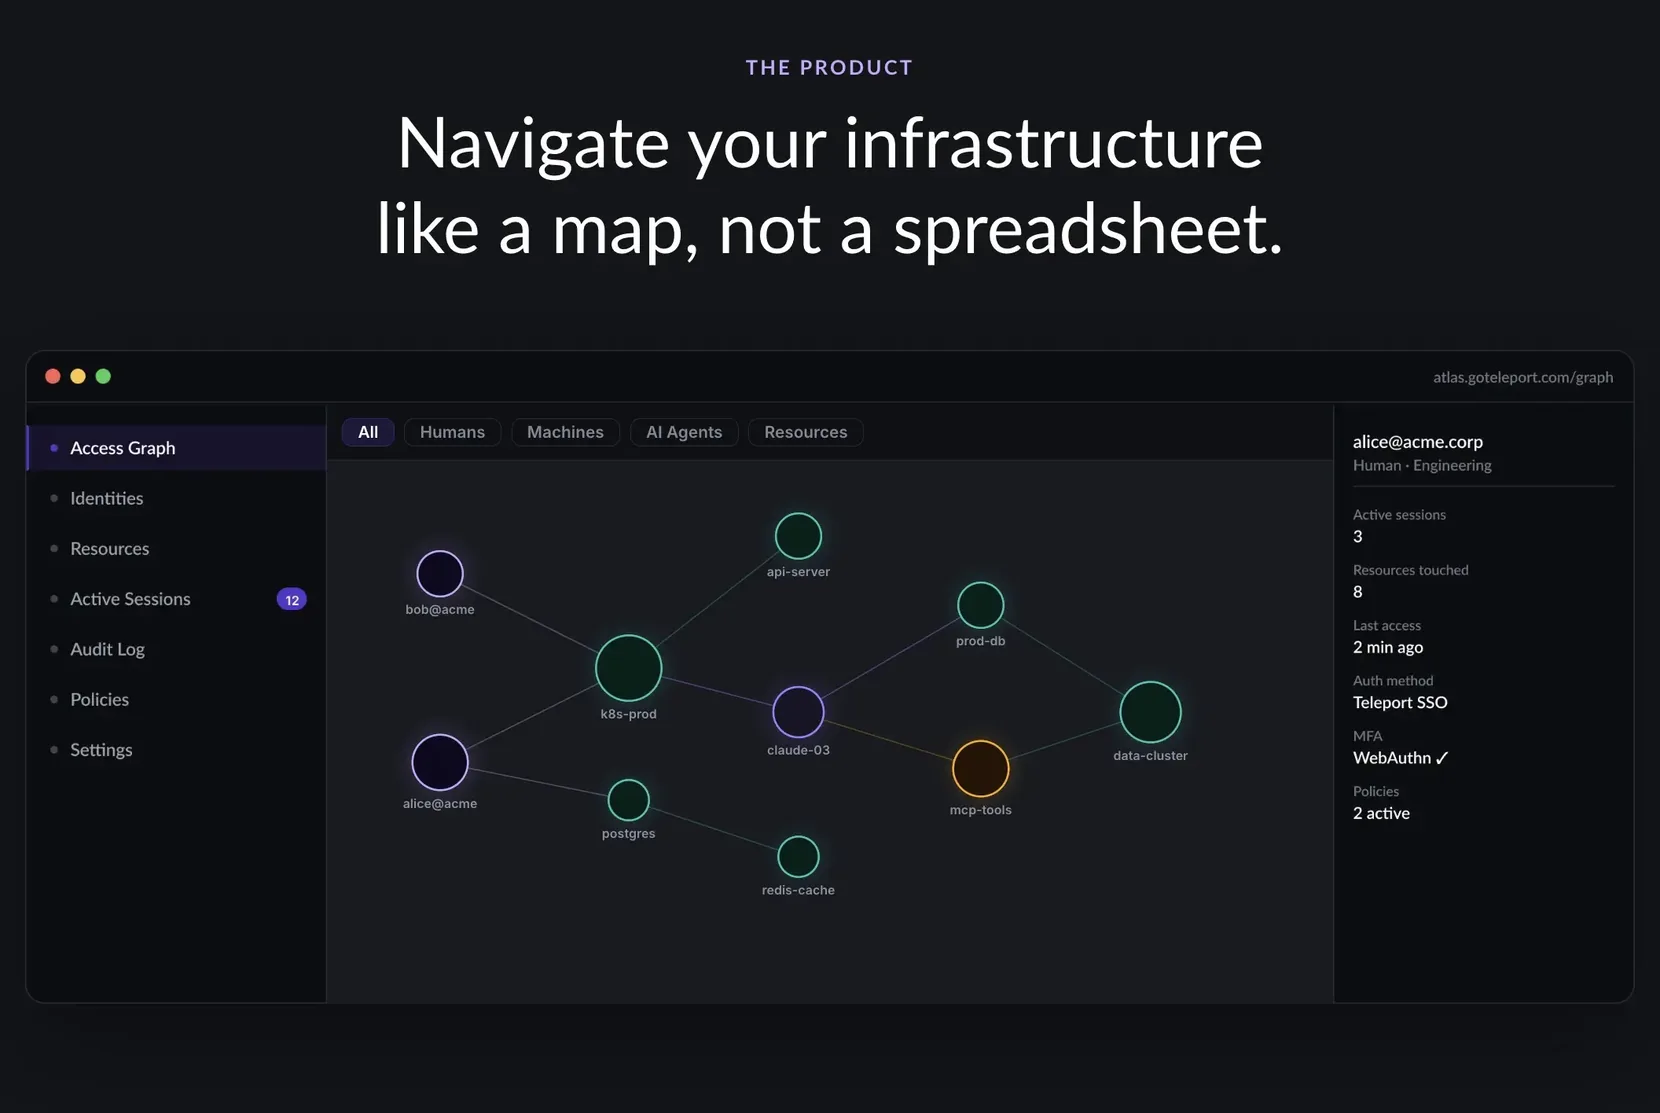Click the alice@acme node label
Viewport: 1660px width, 1113px height.
pos(440,804)
